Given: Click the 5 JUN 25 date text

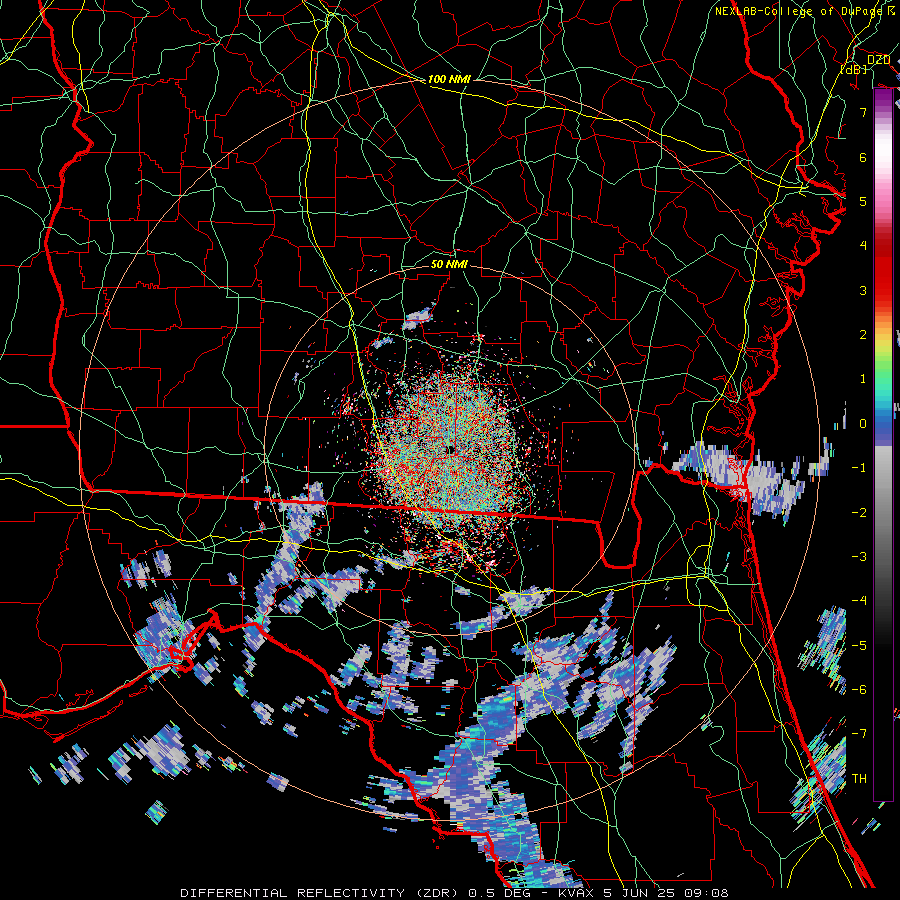Looking at the screenshot, I should (640, 893).
